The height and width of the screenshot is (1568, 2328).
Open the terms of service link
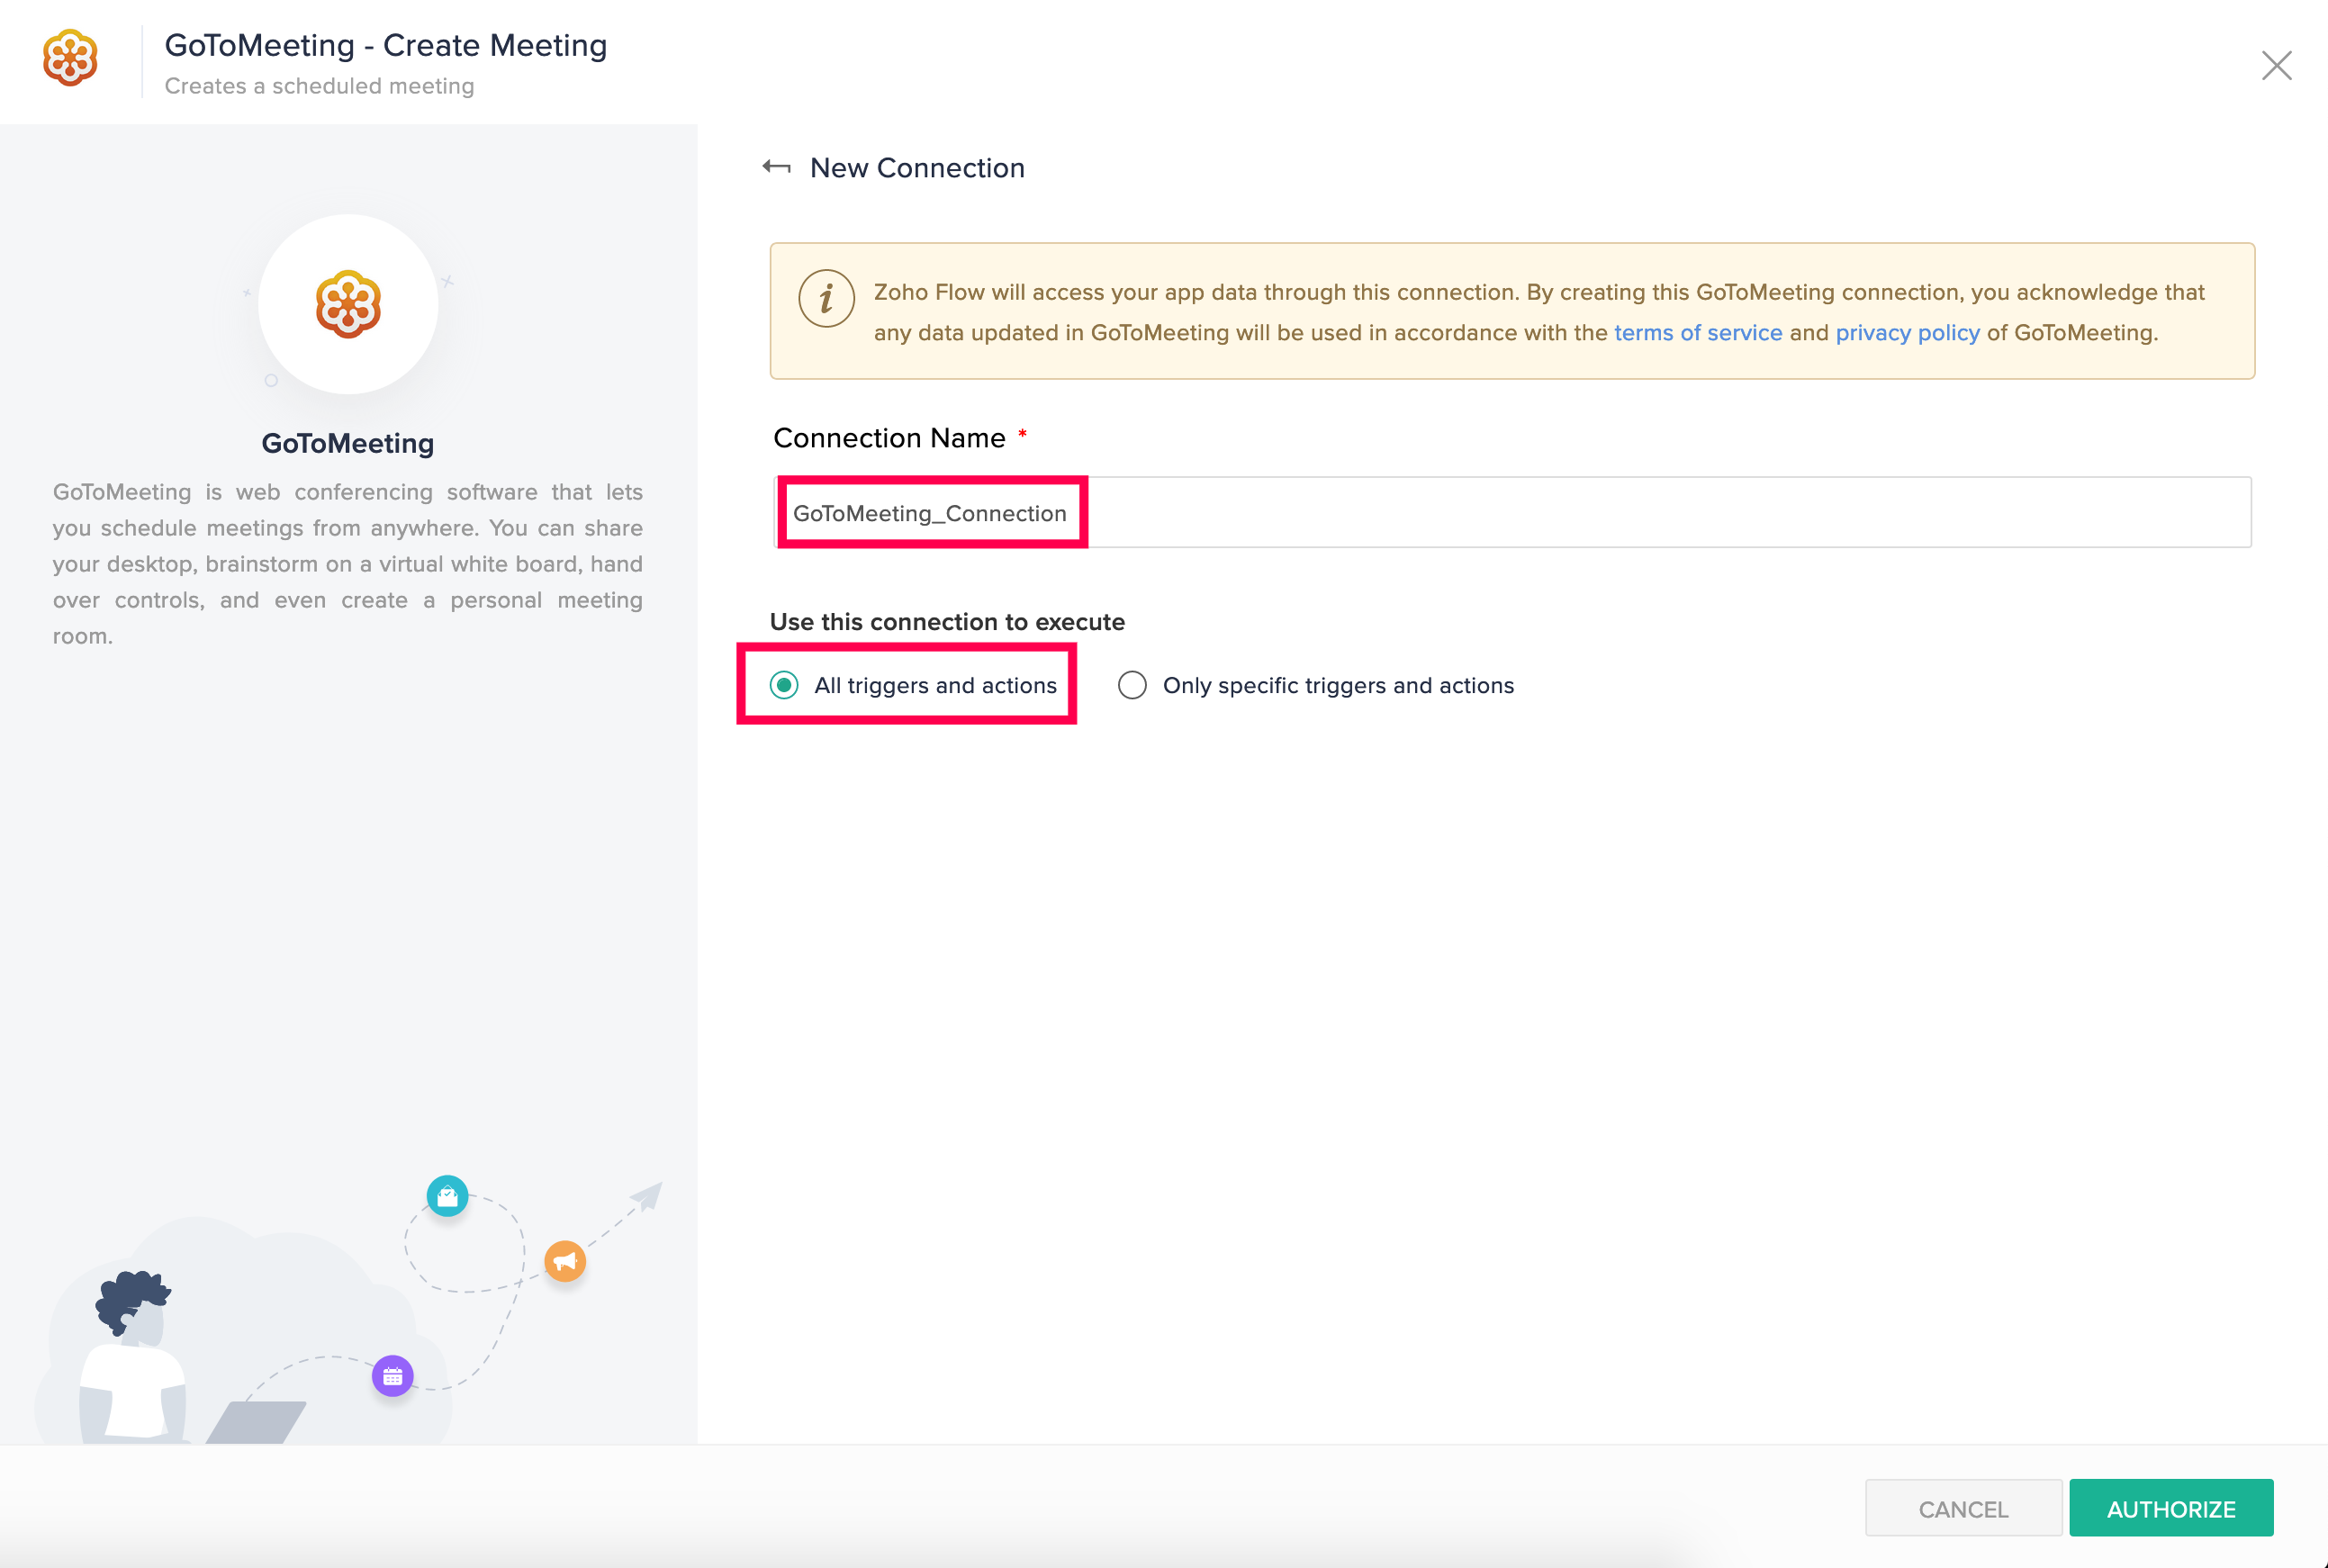tap(1697, 333)
